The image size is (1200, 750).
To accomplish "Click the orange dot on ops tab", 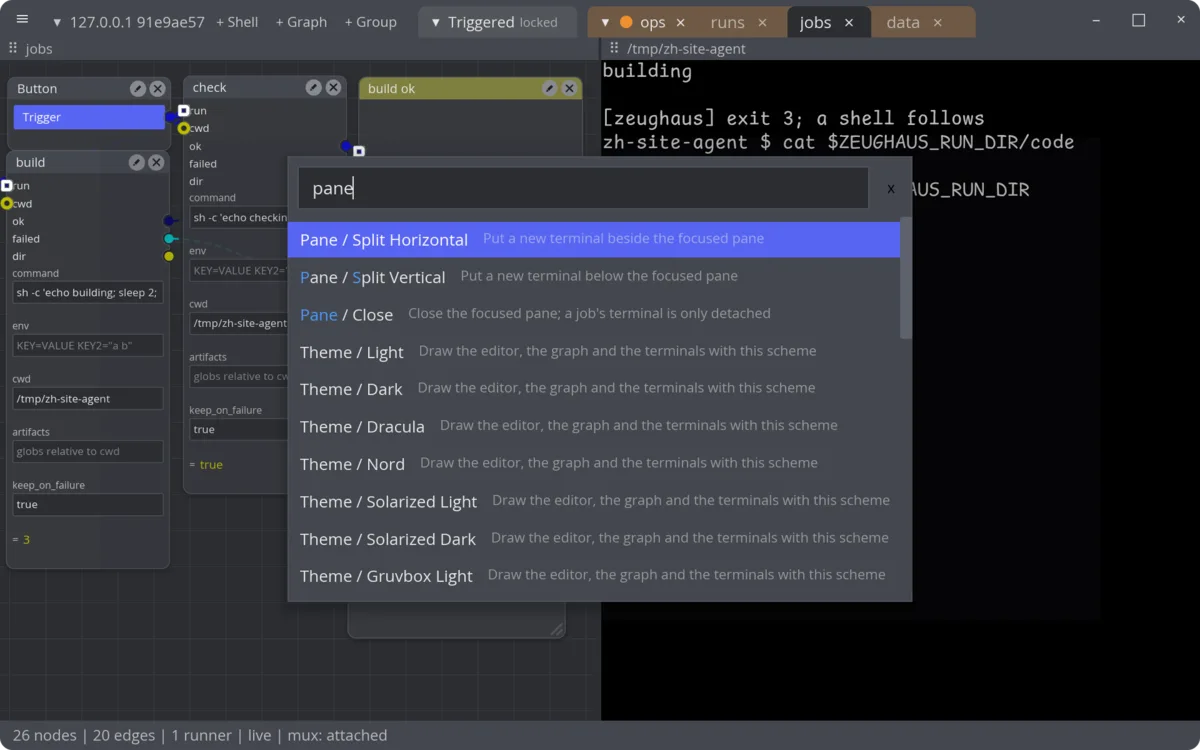I will (626, 22).
